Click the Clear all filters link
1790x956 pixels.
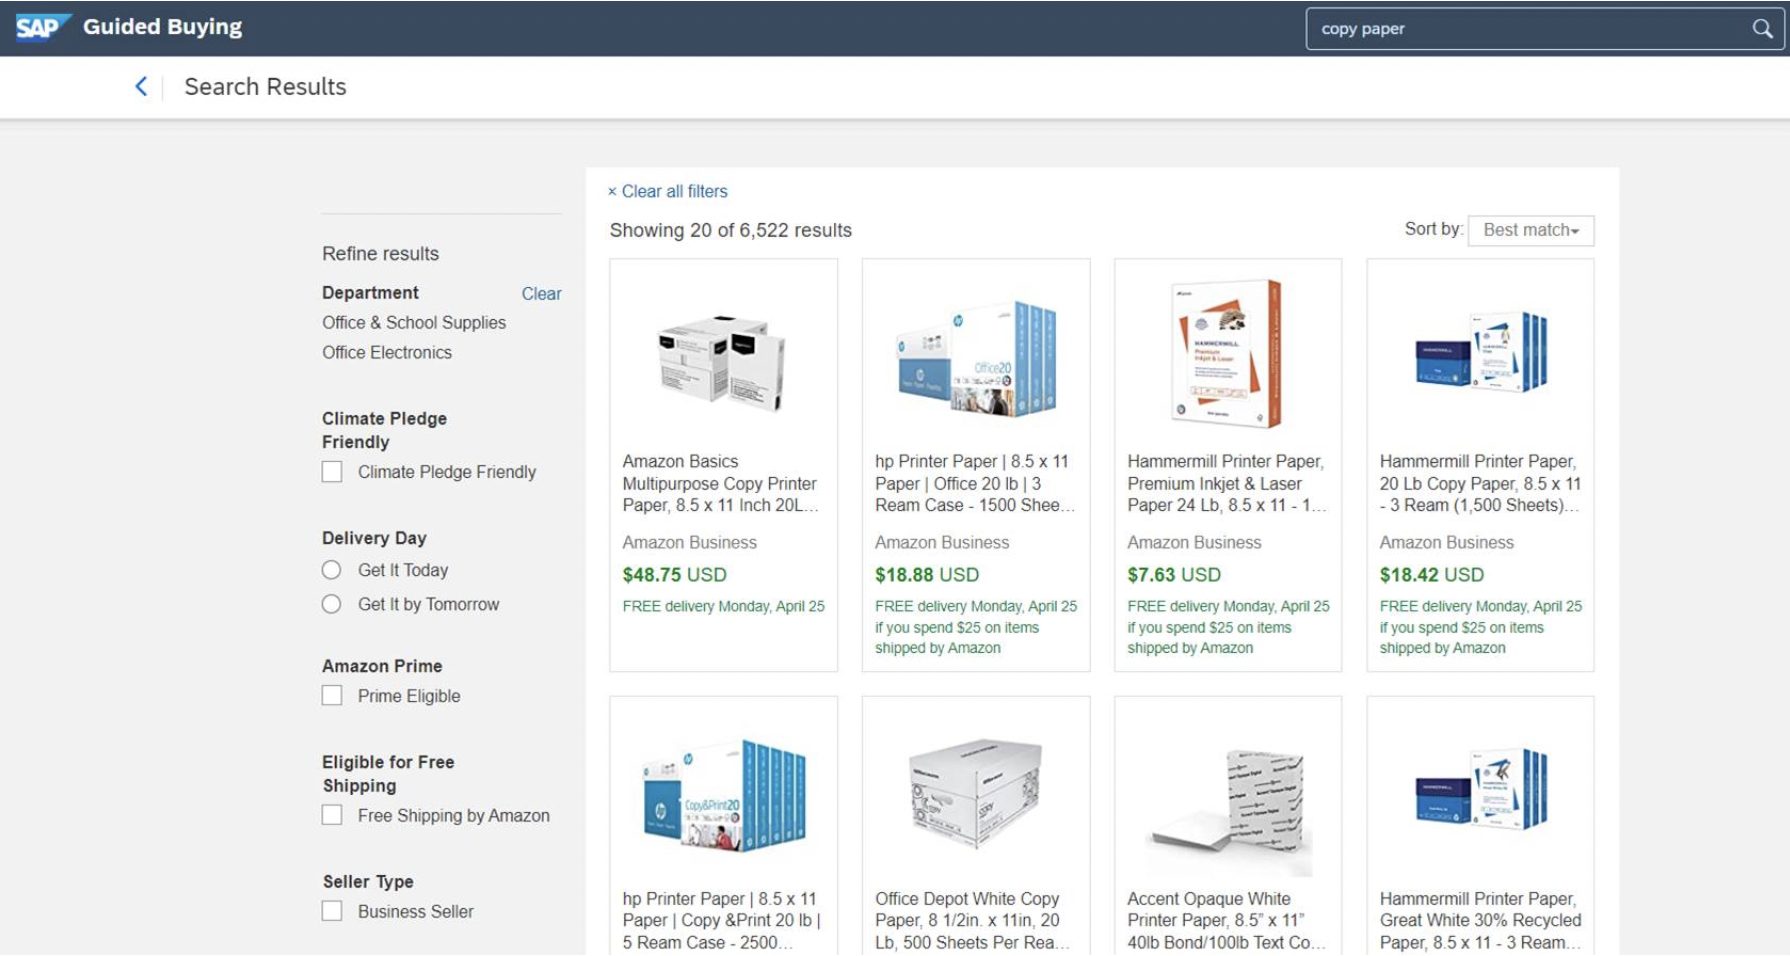coord(674,191)
